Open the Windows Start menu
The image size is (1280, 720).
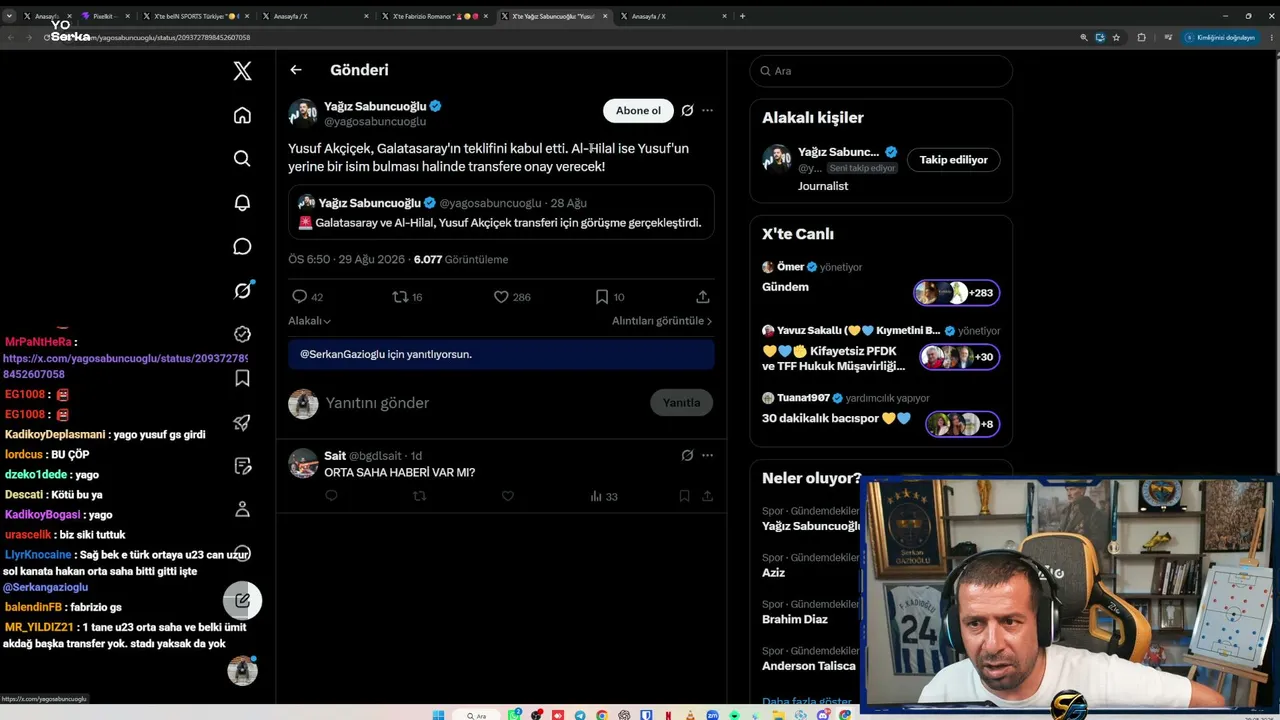[438, 715]
